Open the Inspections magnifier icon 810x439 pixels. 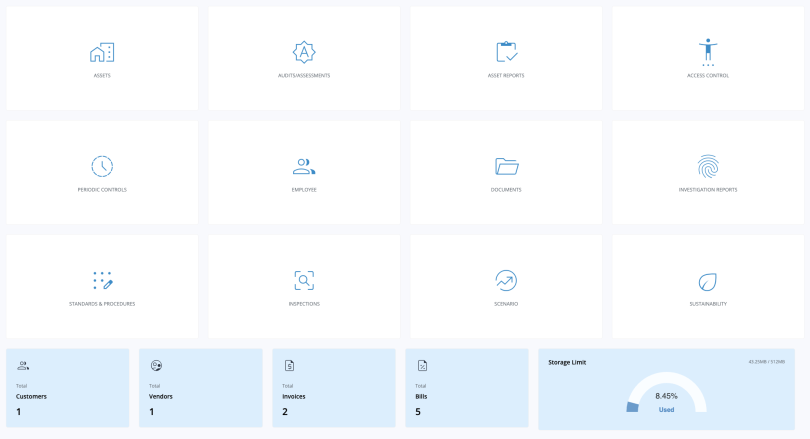304,280
